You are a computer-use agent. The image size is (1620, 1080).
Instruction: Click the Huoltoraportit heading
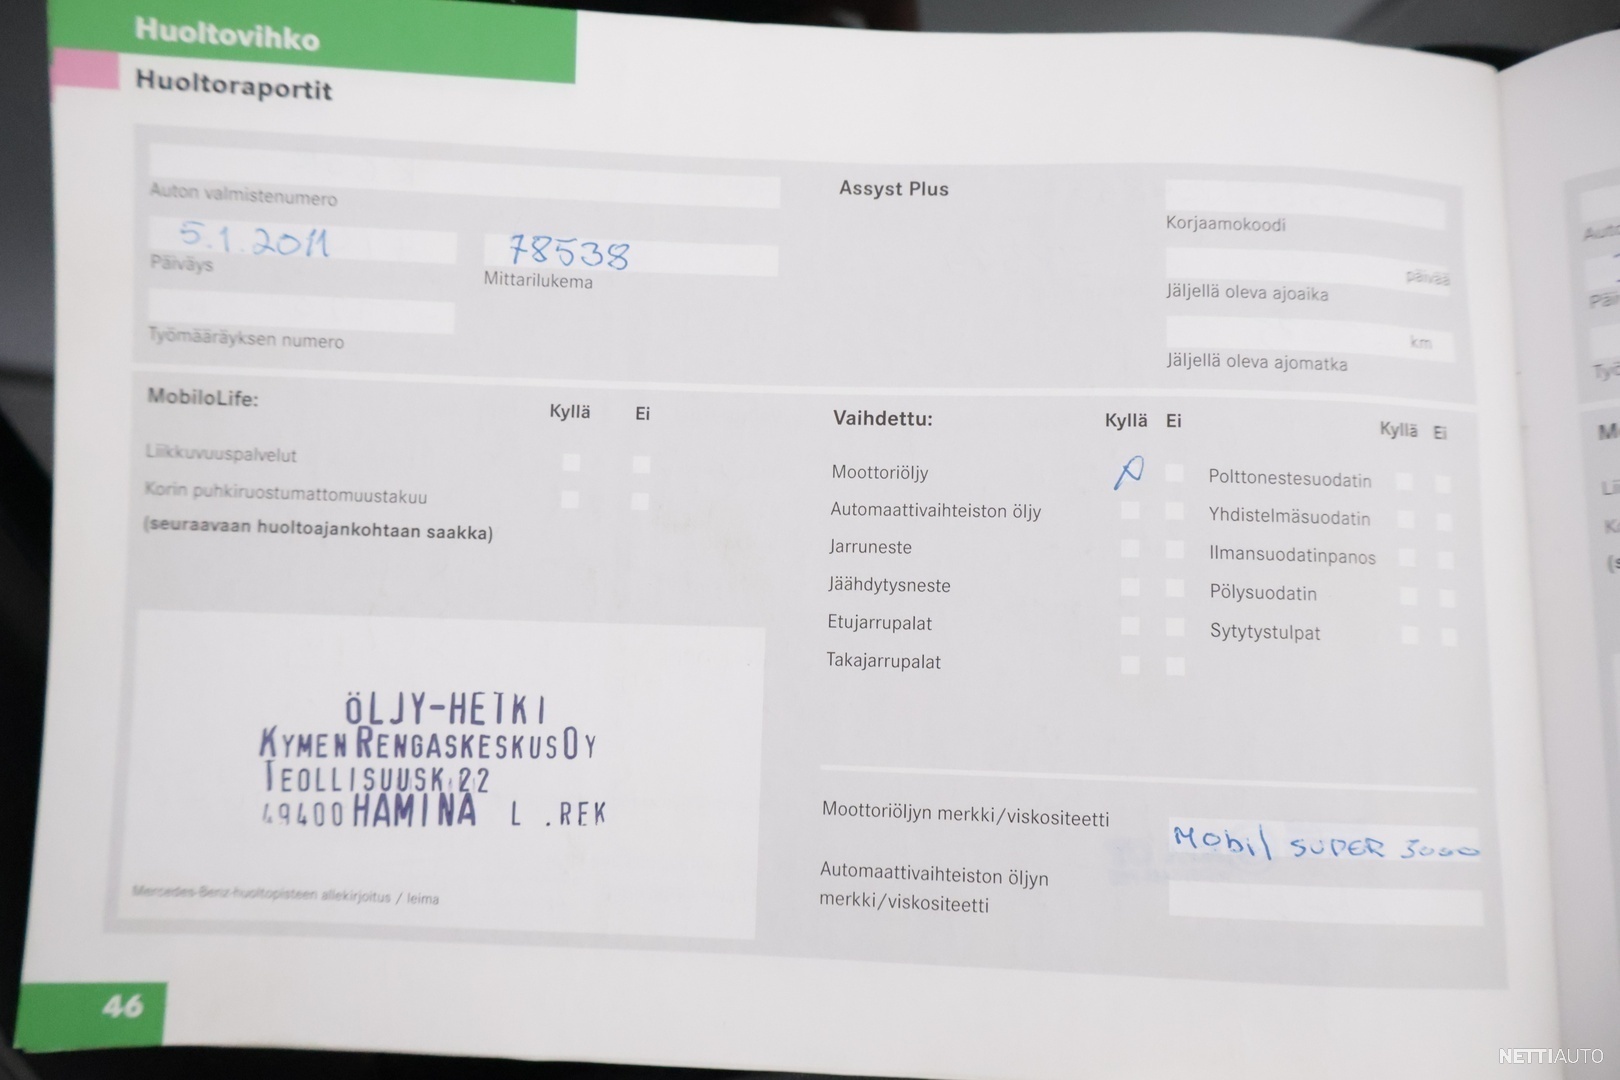233,86
